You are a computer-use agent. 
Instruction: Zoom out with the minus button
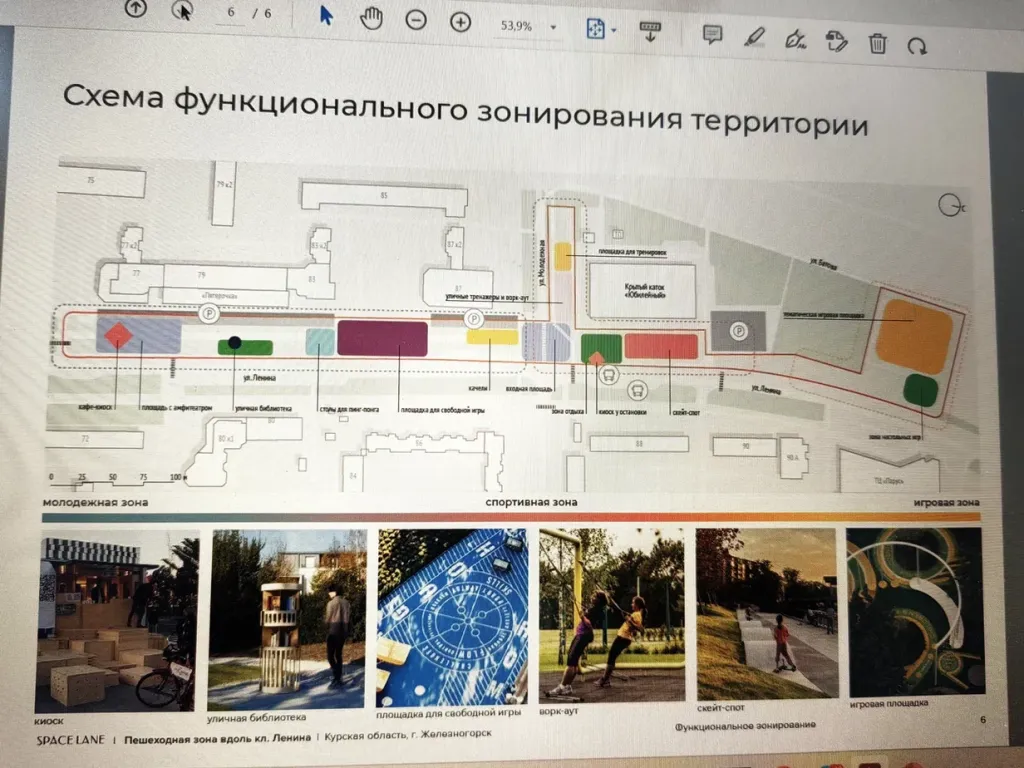[416, 21]
